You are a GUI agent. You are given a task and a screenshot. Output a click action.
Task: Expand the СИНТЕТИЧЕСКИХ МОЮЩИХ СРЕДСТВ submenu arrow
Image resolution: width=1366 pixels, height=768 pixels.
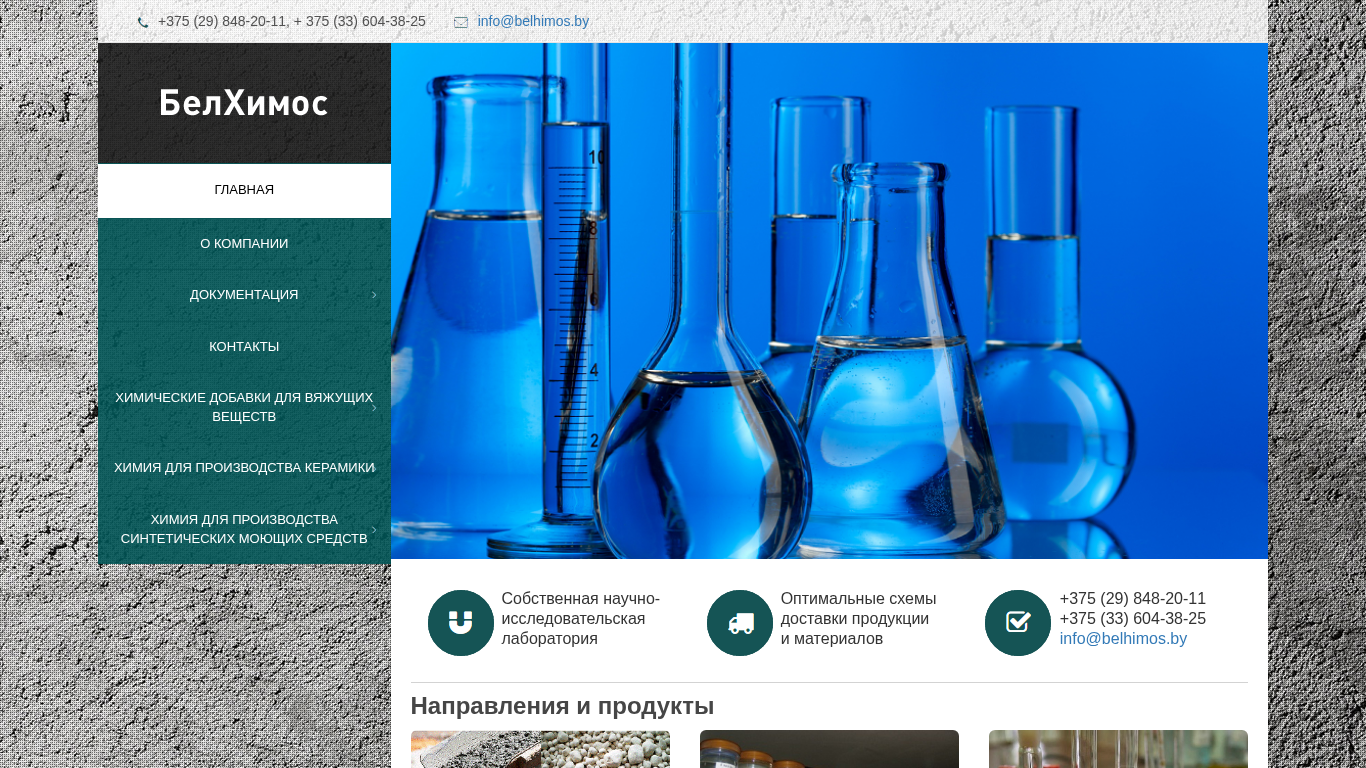pyautogui.click(x=374, y=529)
